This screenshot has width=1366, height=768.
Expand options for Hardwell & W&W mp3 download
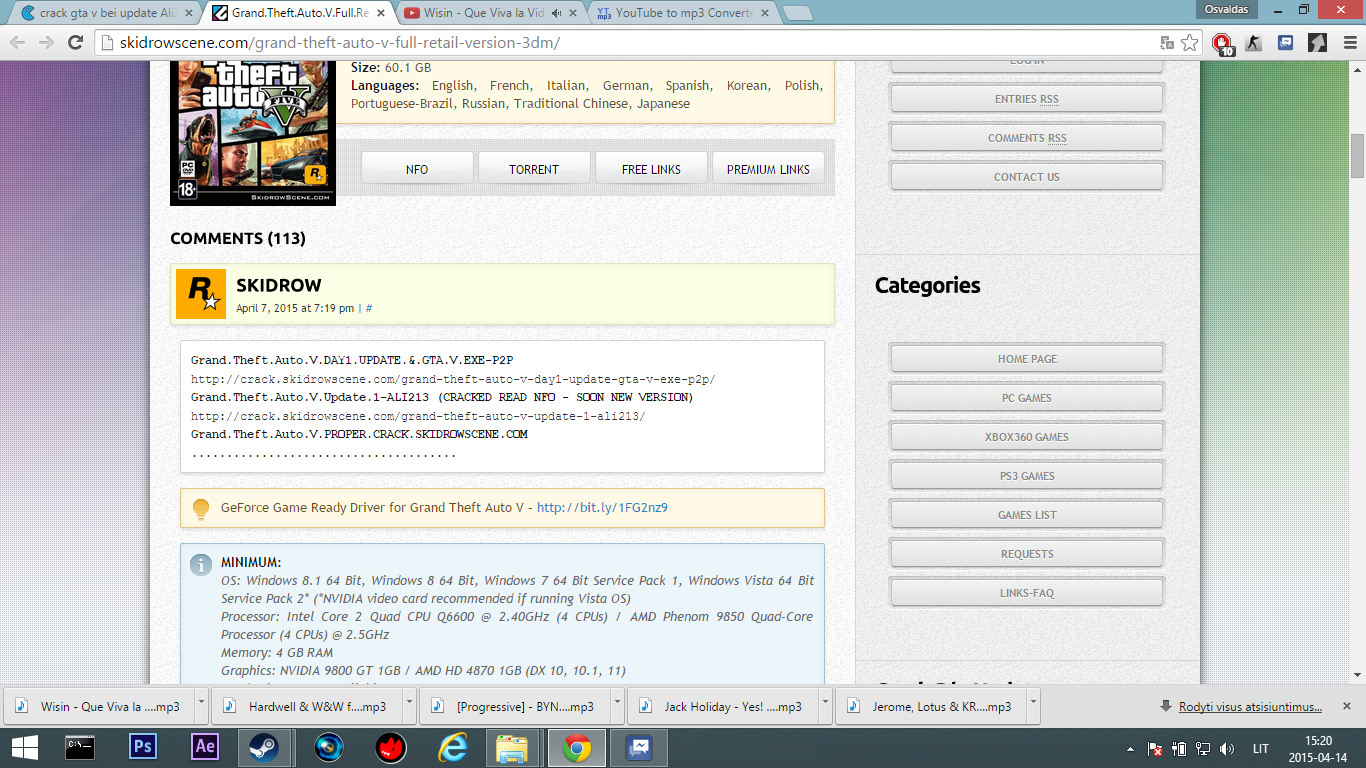tap(409, 704)
